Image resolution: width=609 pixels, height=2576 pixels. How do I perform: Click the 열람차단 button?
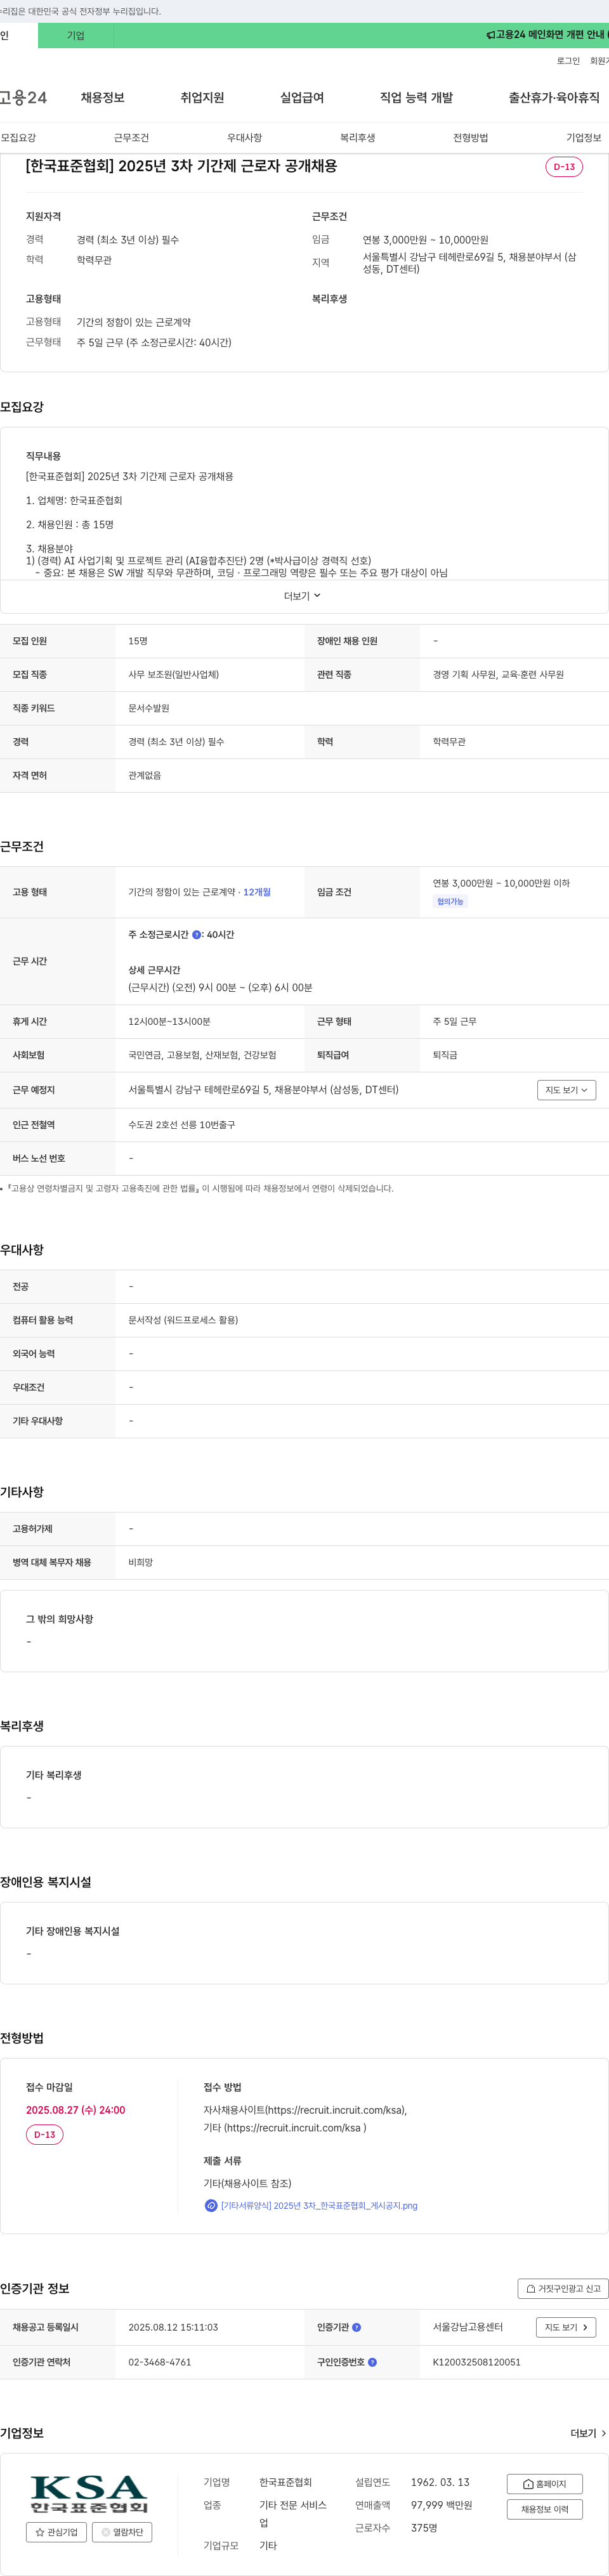122,2532
